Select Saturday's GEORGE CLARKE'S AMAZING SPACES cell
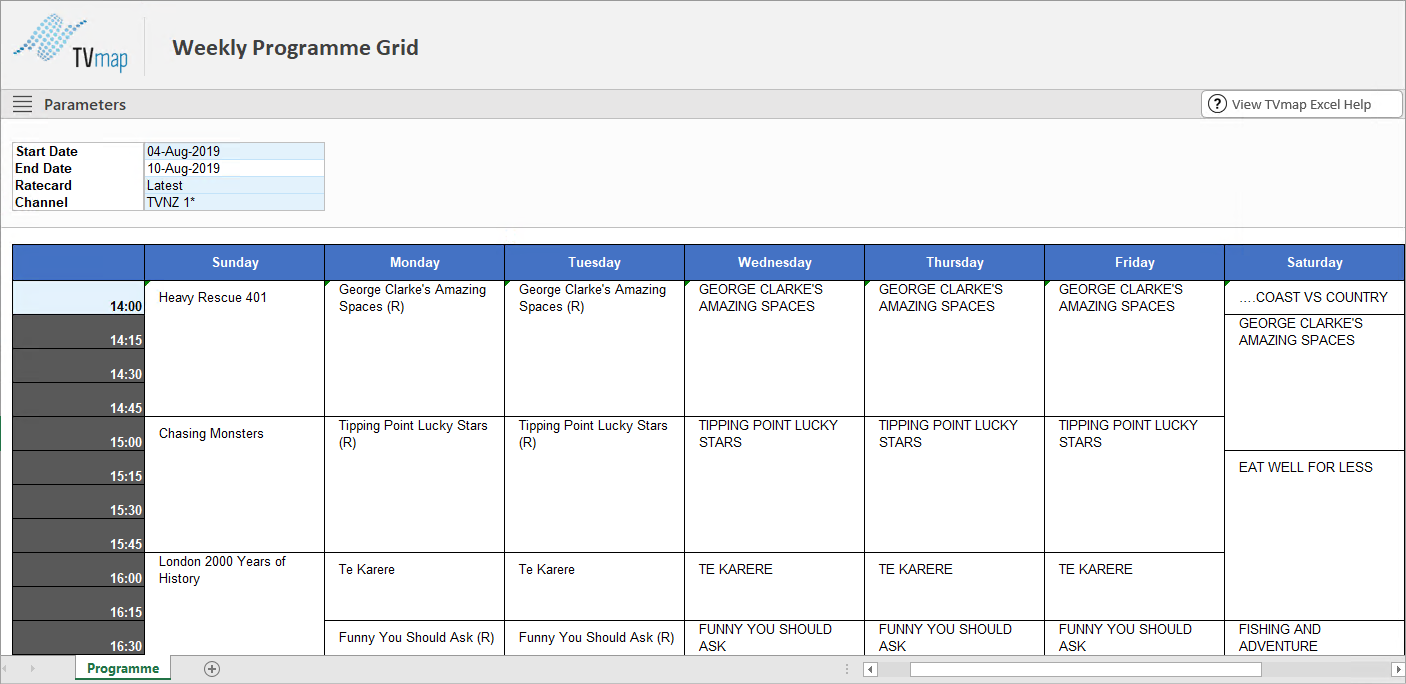Image resolution: width=1406 pixels, height=684 pixels. click(x=1315, y=382)
